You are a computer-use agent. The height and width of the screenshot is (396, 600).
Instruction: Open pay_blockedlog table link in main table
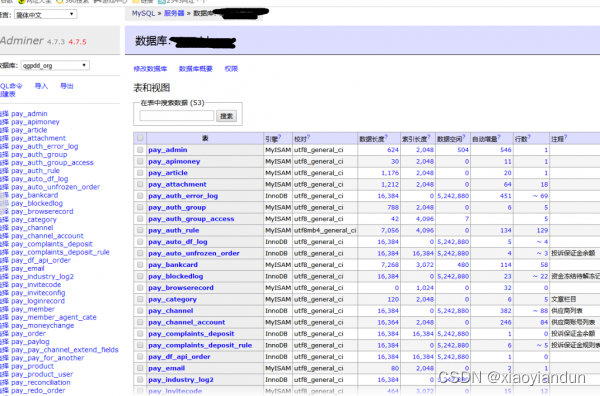176,276
